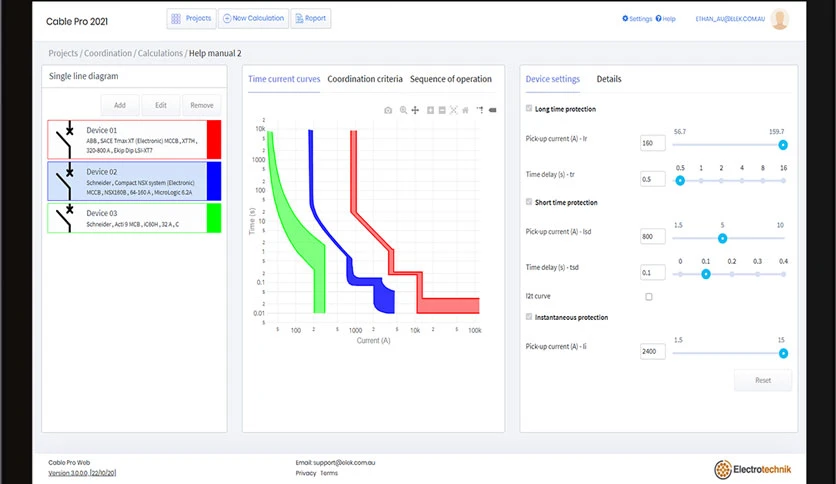Add a device to single line diagram
This screenshot has width=836, height=484.
coord(120,105)
